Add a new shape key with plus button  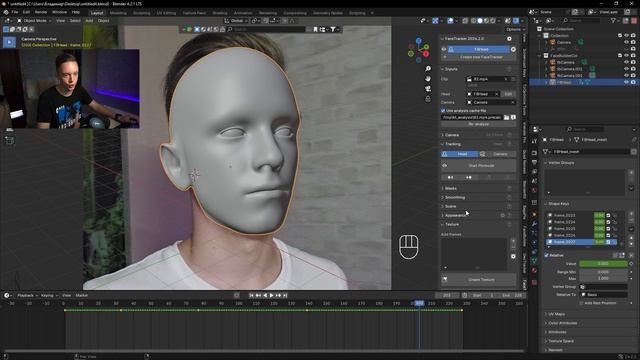[631, 213]
